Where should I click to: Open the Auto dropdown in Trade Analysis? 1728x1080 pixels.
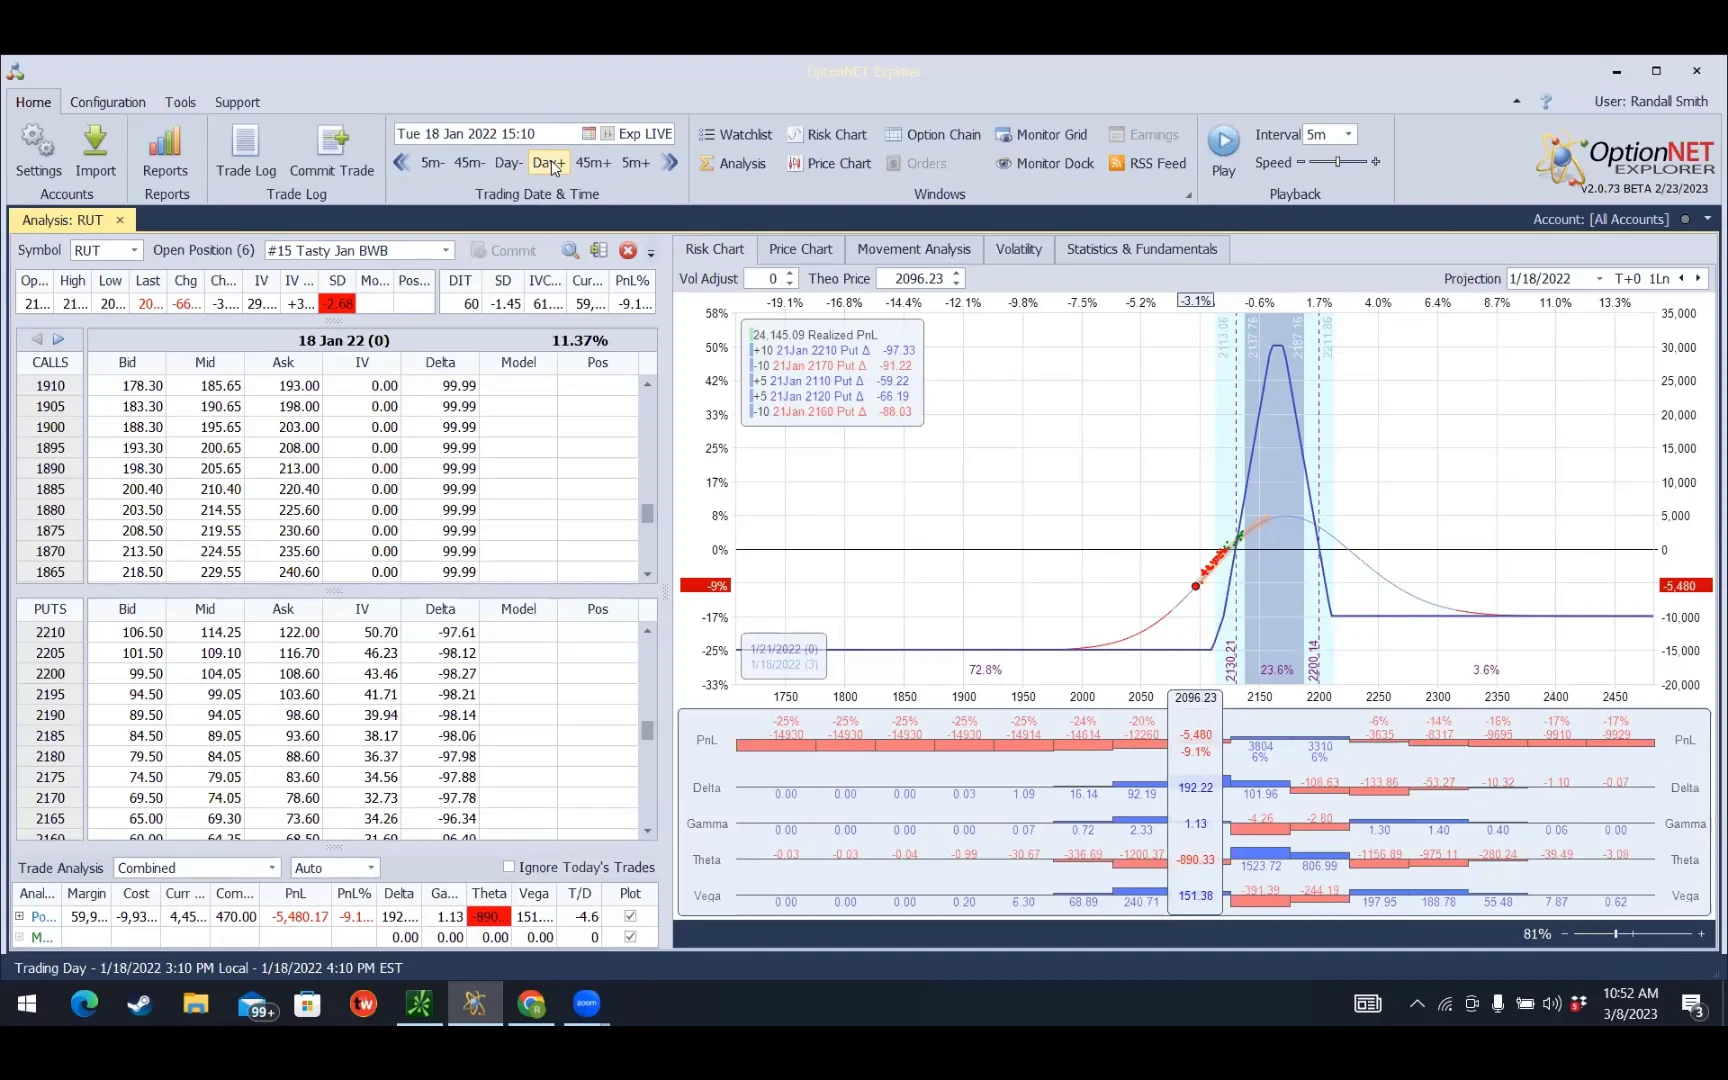tap(371, 868)
